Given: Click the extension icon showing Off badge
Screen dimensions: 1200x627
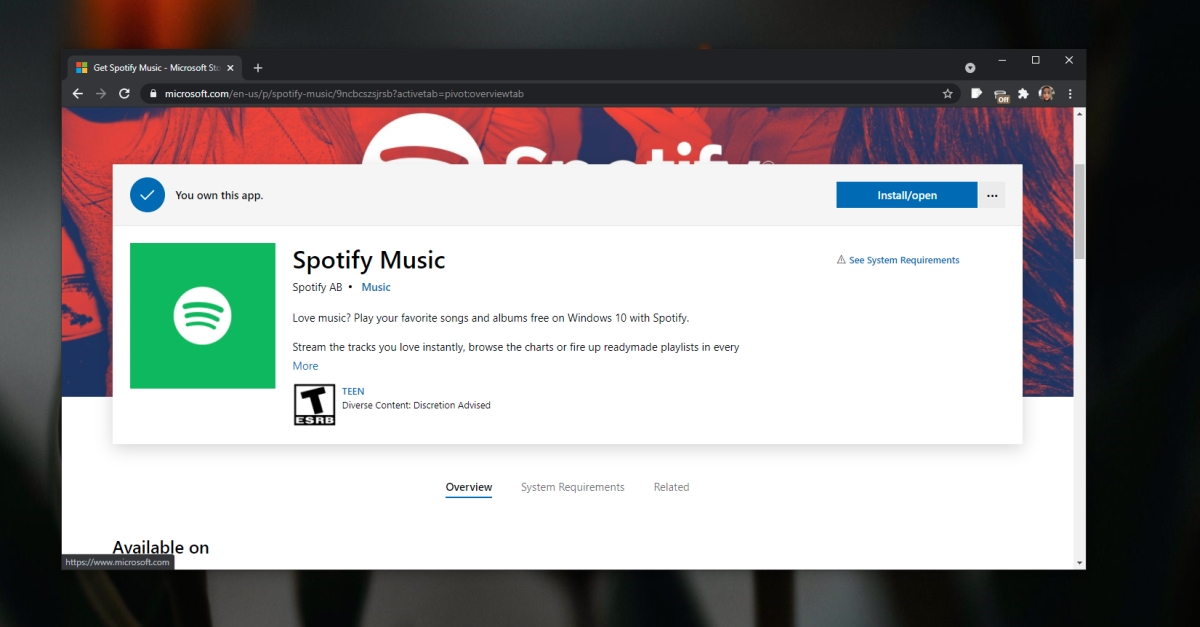Looking at the screenshot, I should pos(1000,93).
